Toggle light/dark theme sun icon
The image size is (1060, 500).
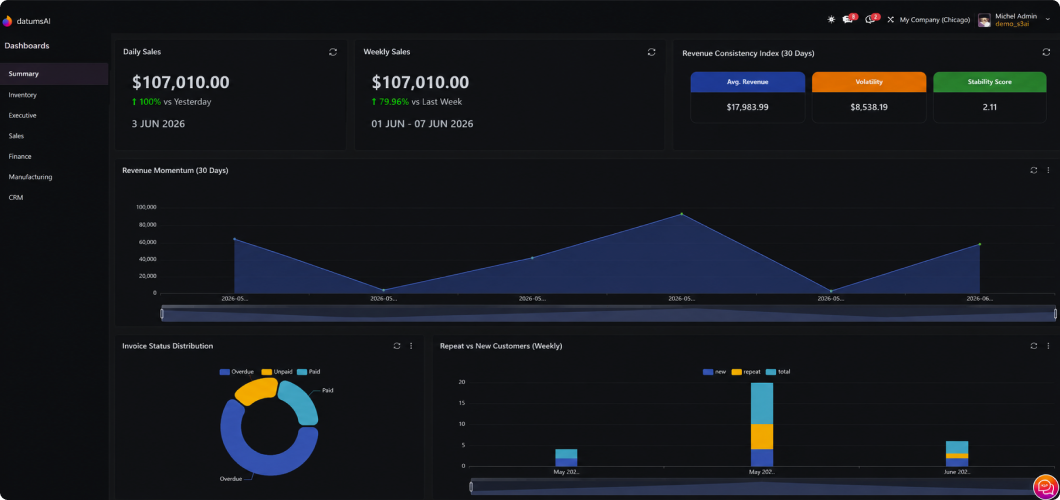tap(832, 20)
